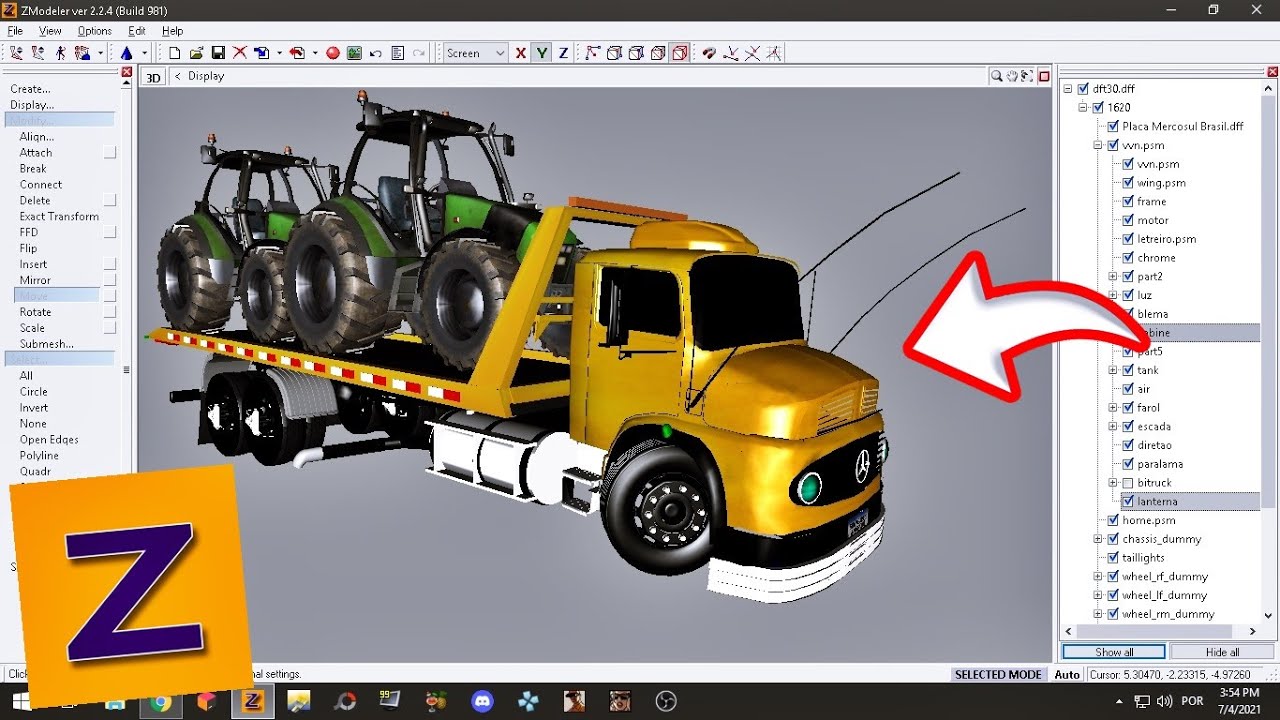Click the maximize viewport red square icon
1280x720 pixels.
click(x=1044, y=76)
